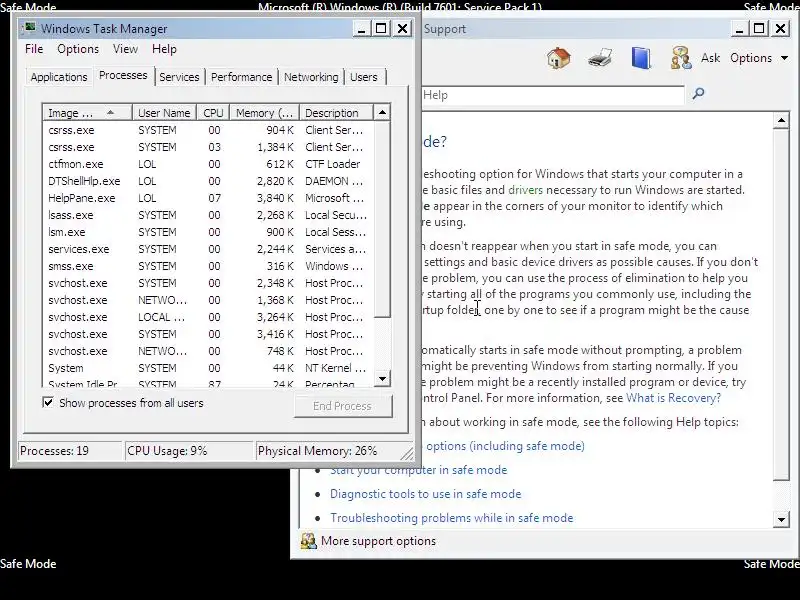
Task: Open the Options dropdown in Help window
Action: 759,58
